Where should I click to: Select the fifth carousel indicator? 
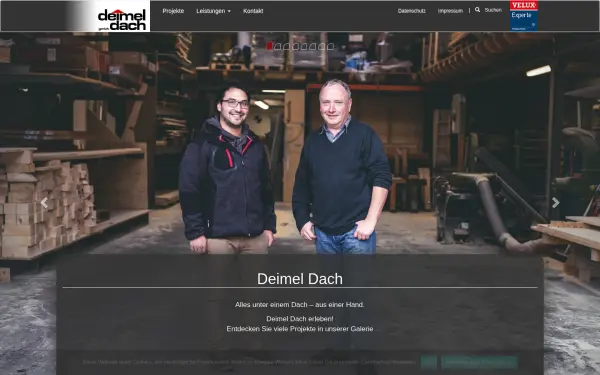tap(304, 46)
